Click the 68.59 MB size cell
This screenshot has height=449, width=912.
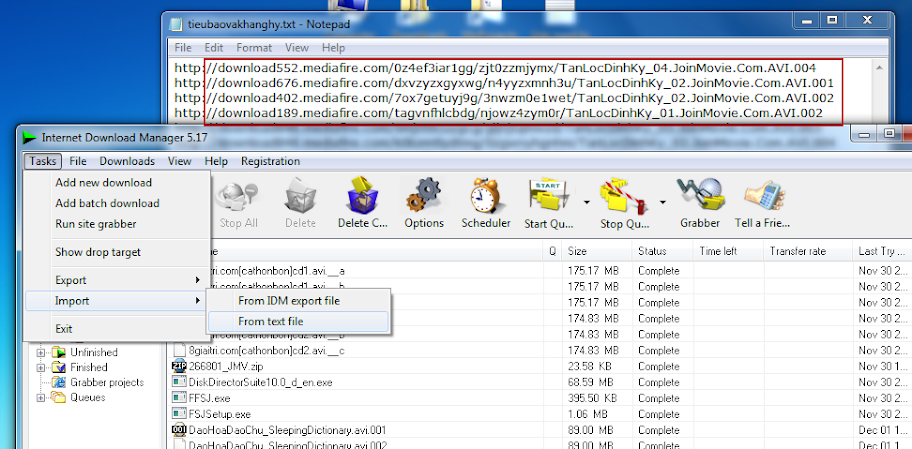click(590, 382)
